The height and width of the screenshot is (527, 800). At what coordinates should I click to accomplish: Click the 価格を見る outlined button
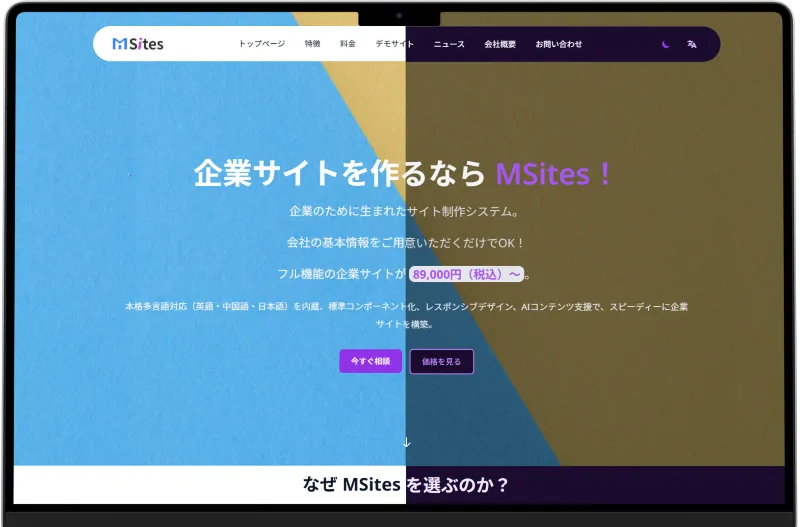[x=441, y=361]
